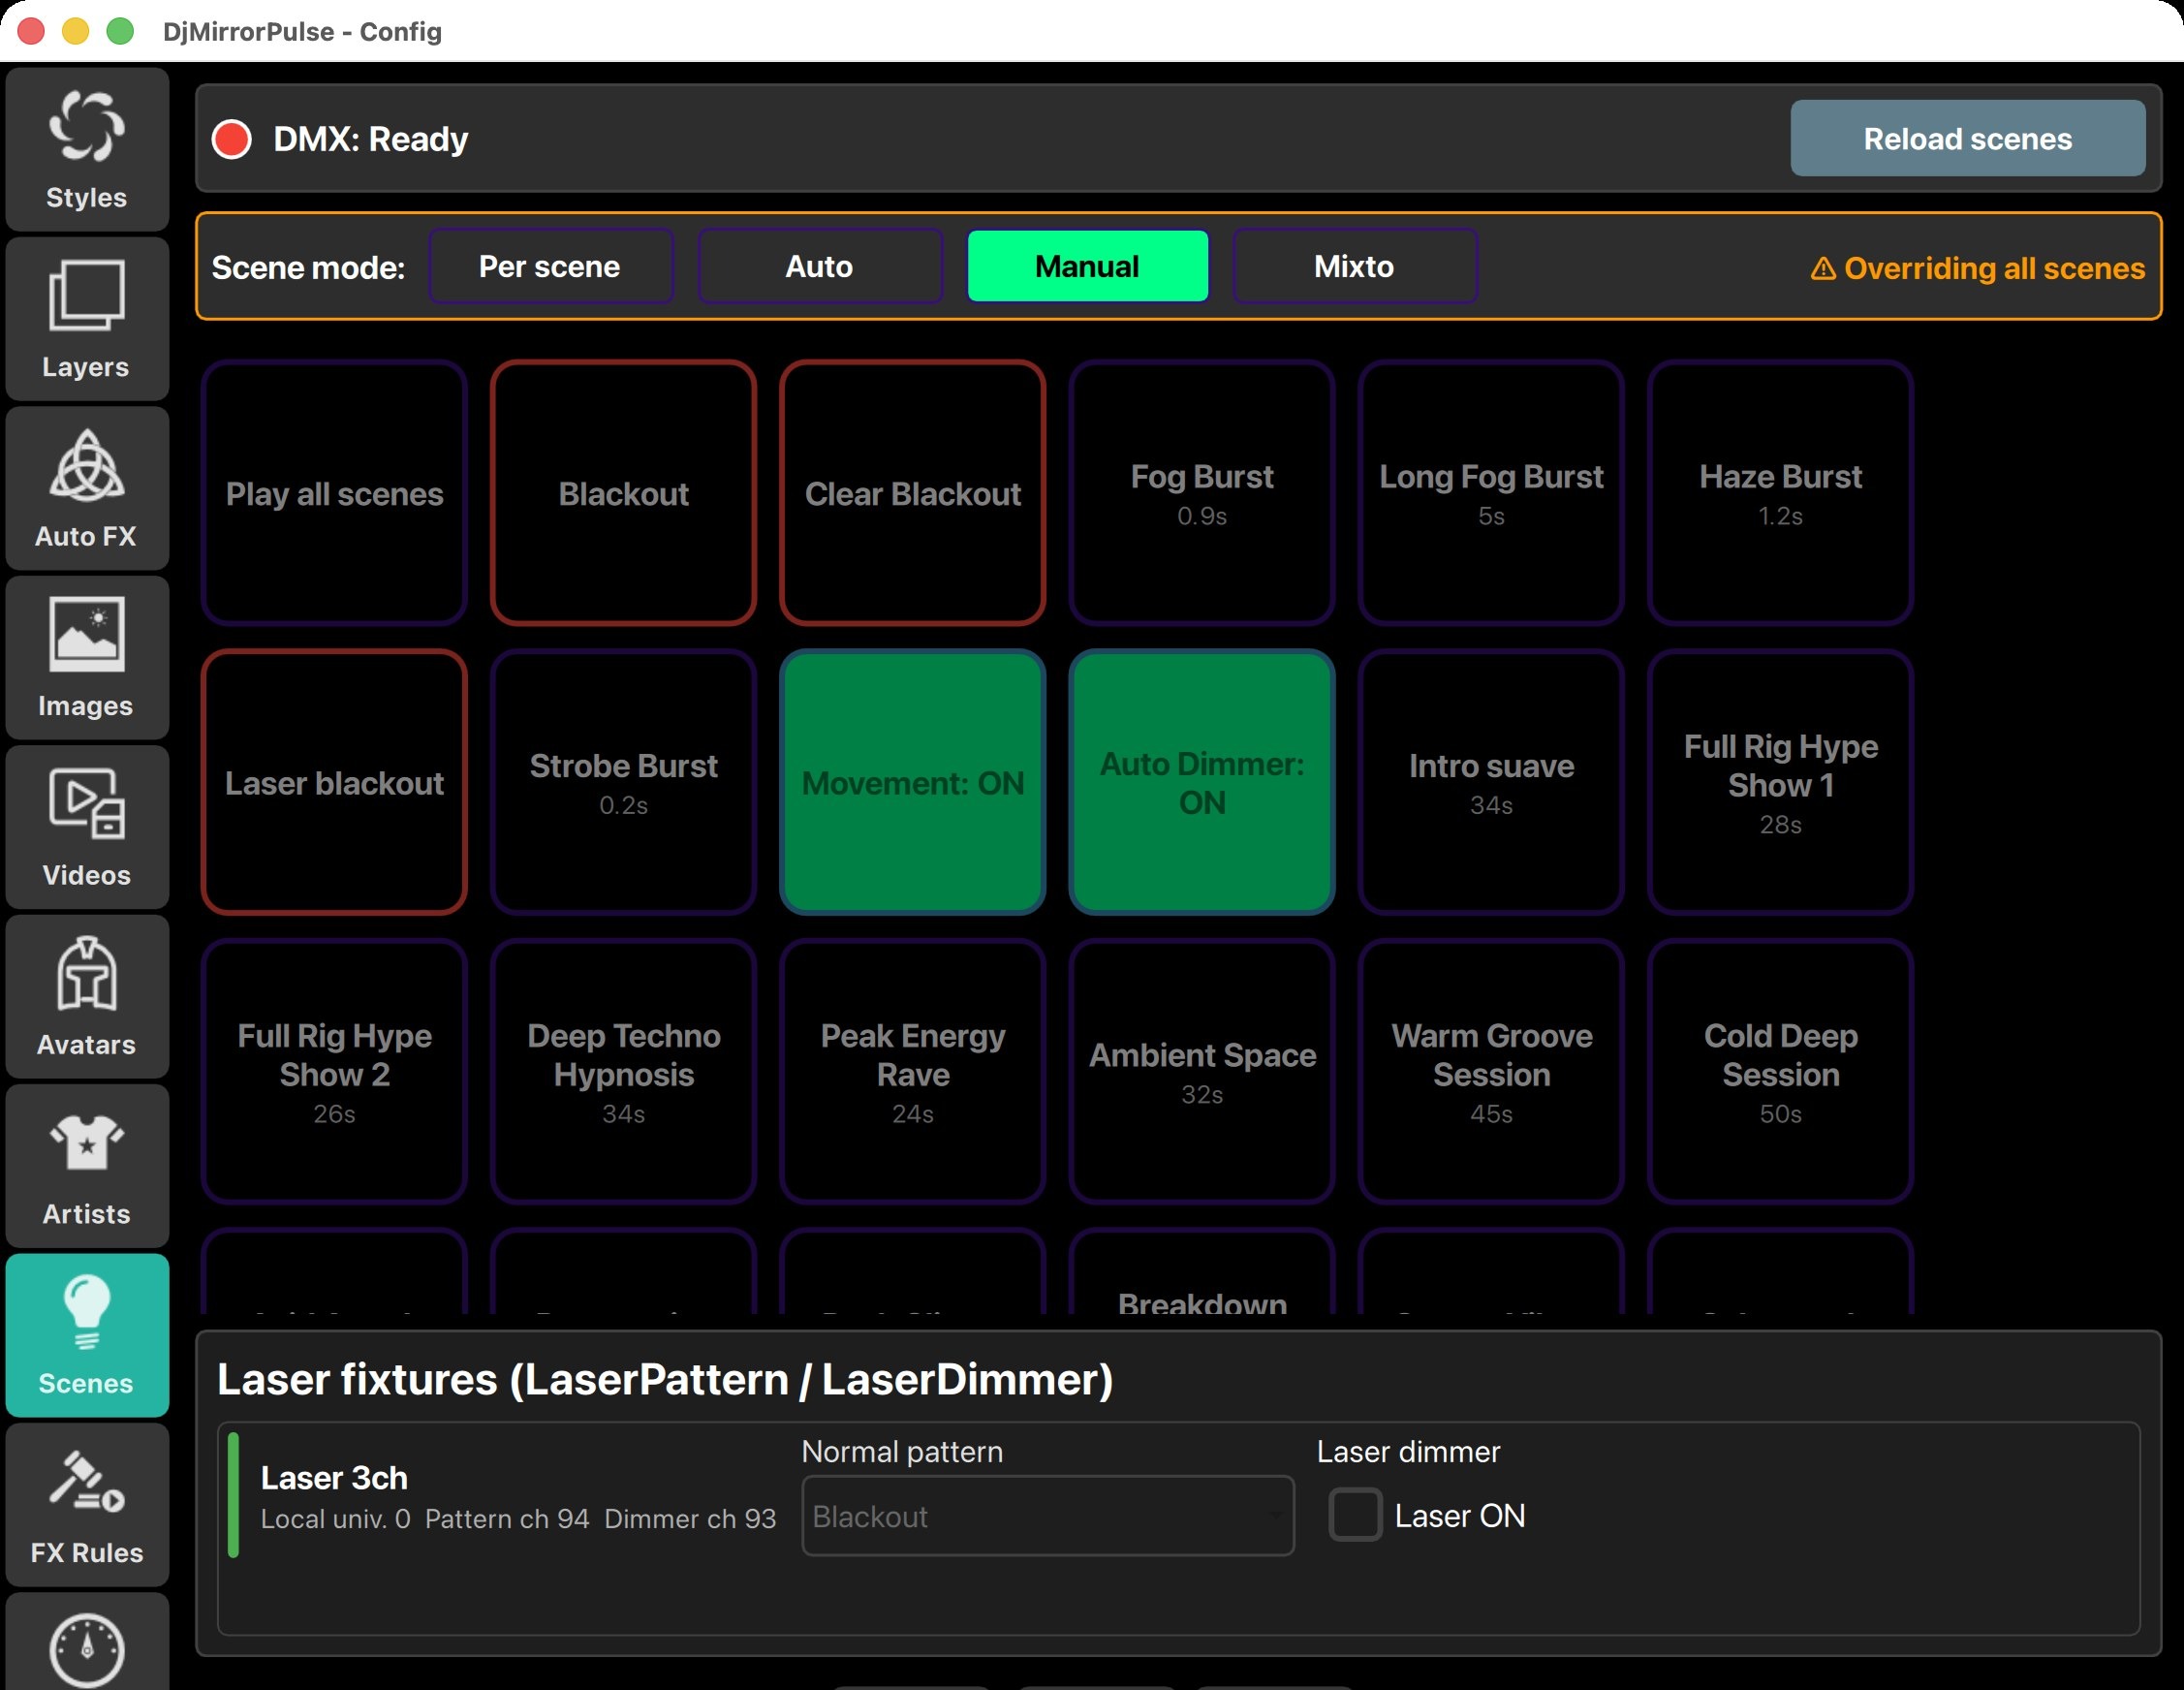2184x1690 pixels.
Task: Click the clock gauge icon at sidebar bottom
Action: click(87, 1649)
